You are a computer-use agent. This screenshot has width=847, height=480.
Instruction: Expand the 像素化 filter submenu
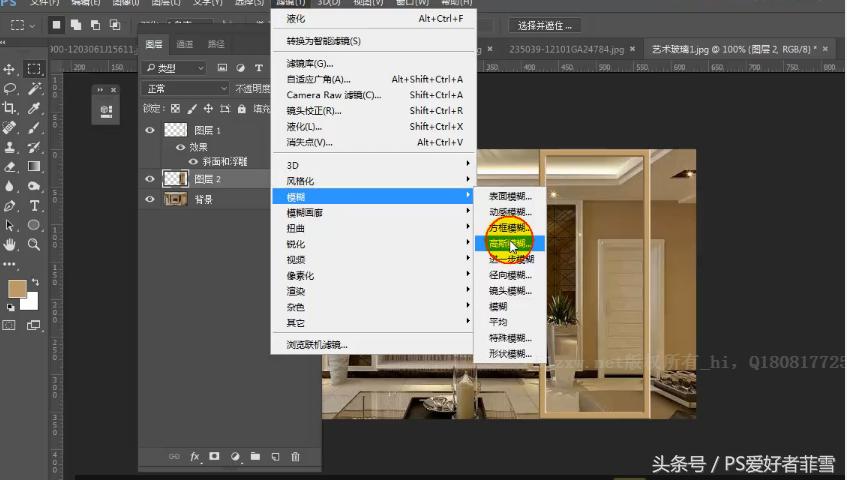pyautogui.click(x=374, y=275)
